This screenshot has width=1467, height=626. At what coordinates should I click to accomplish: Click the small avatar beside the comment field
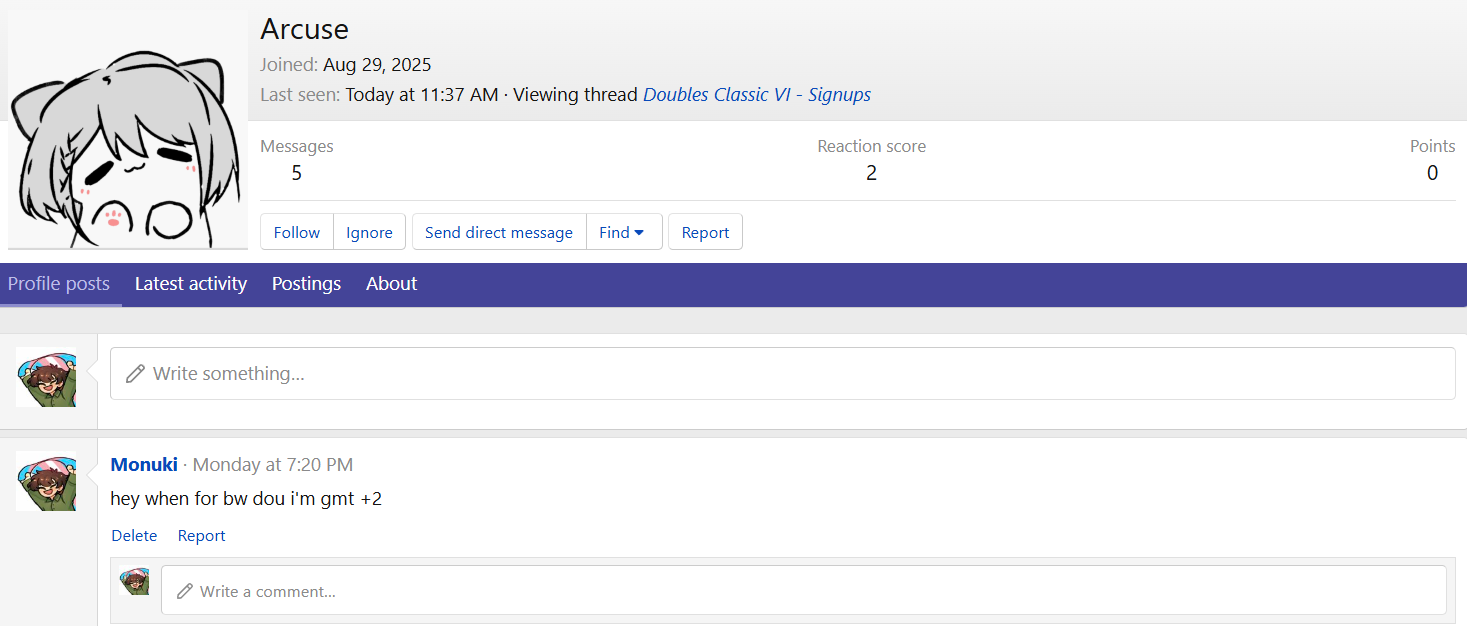[x=134, y=582]
